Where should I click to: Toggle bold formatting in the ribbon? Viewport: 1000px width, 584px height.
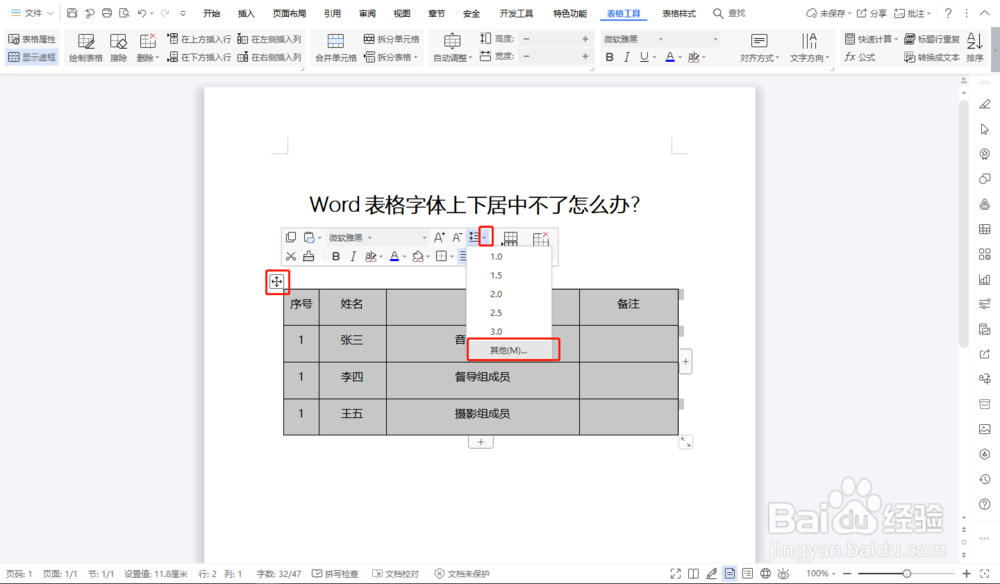(x=610, y=55)
